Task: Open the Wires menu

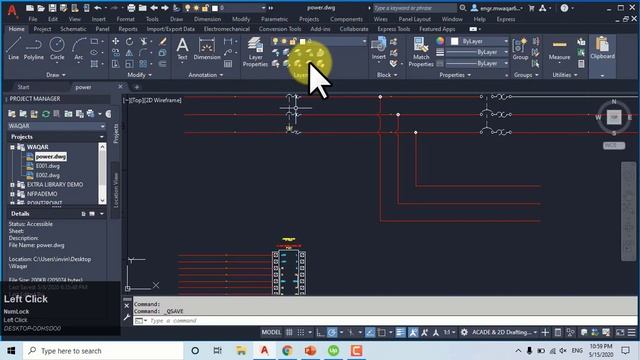Action: tap(380, 19)
